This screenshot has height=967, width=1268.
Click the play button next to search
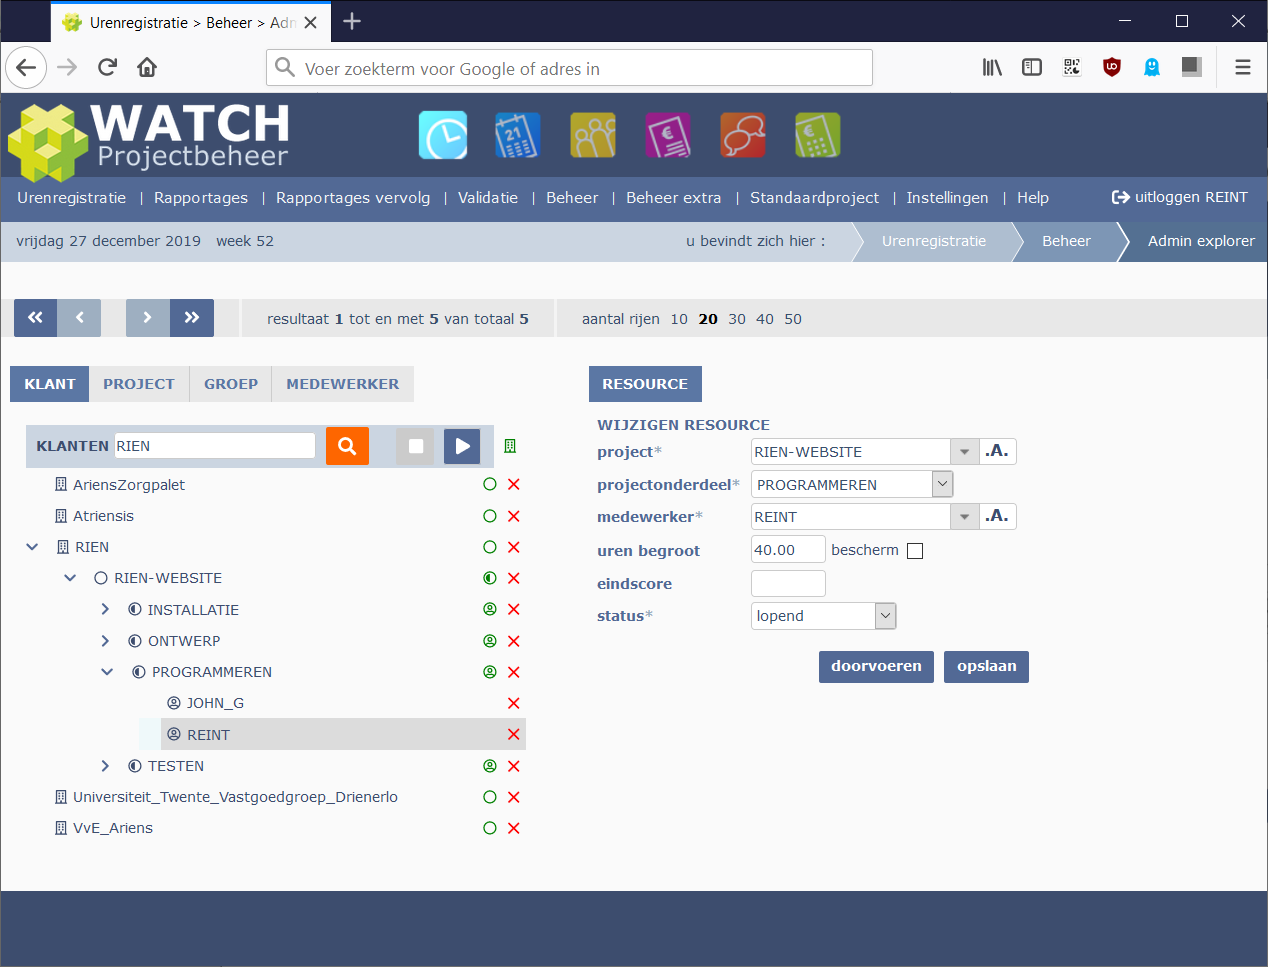tap(462, 446)
